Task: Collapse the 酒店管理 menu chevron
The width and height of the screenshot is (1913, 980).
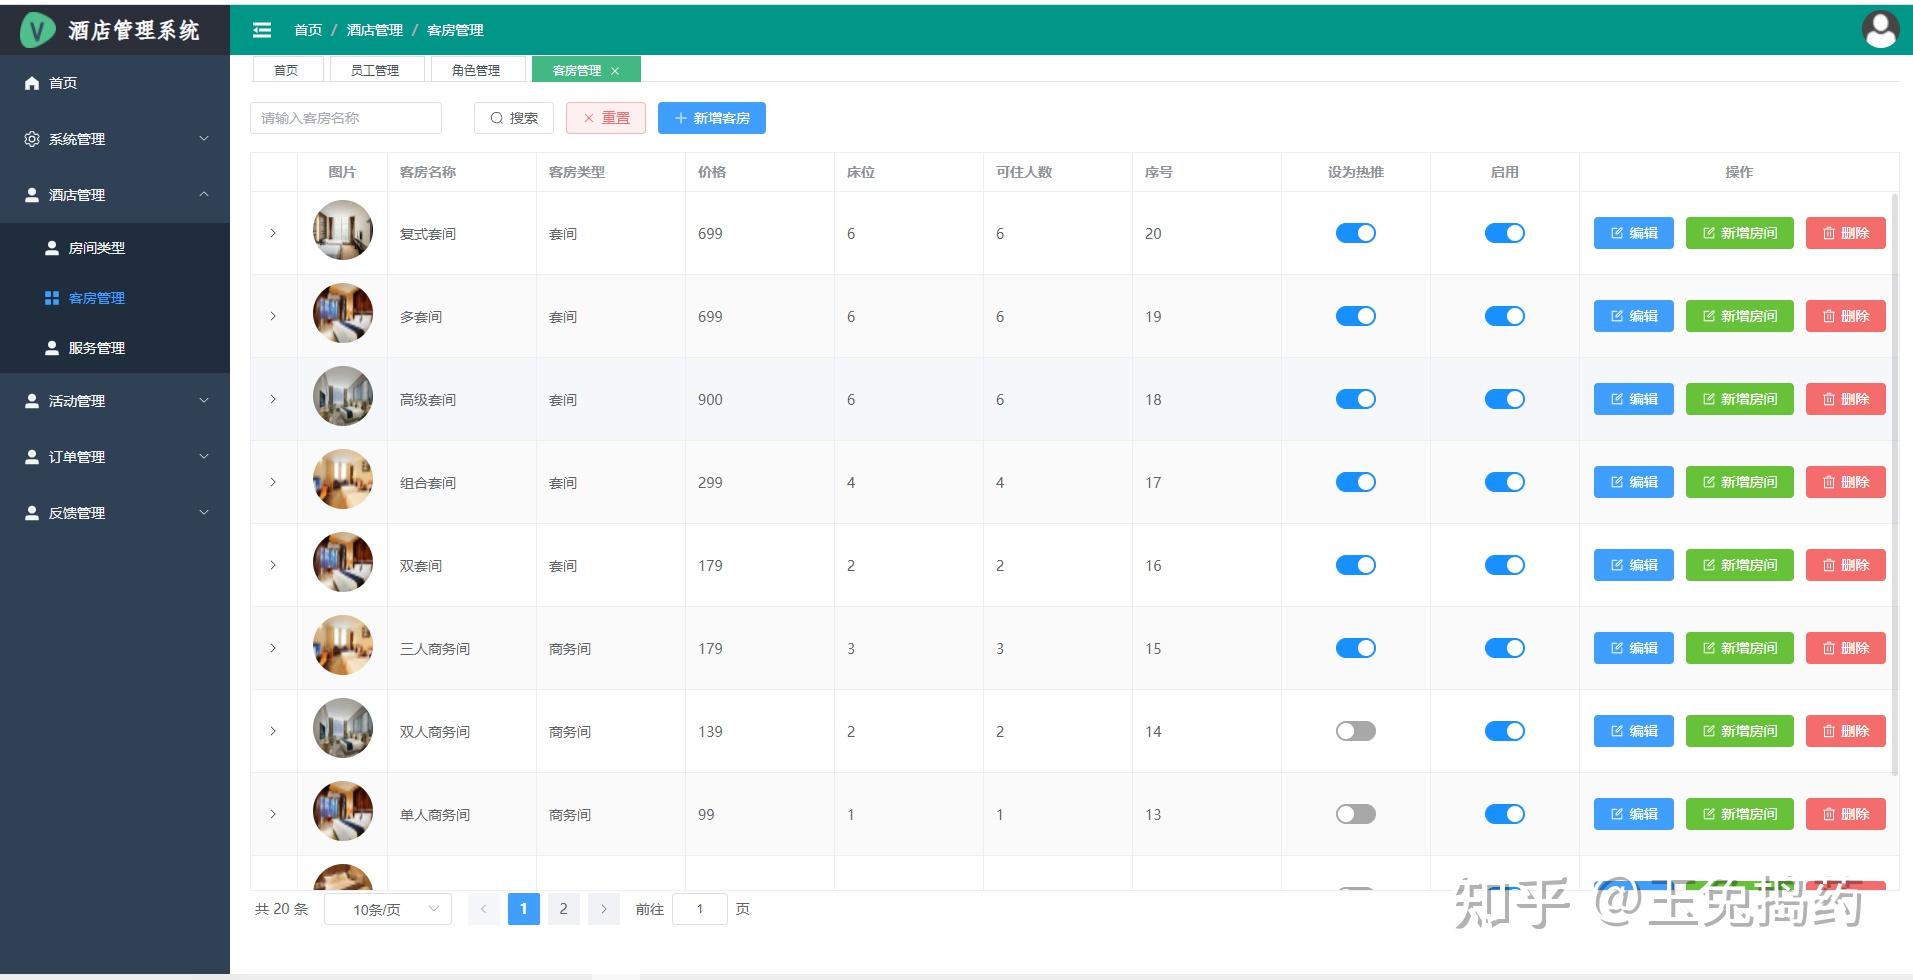Action: [x=204, y=195]
